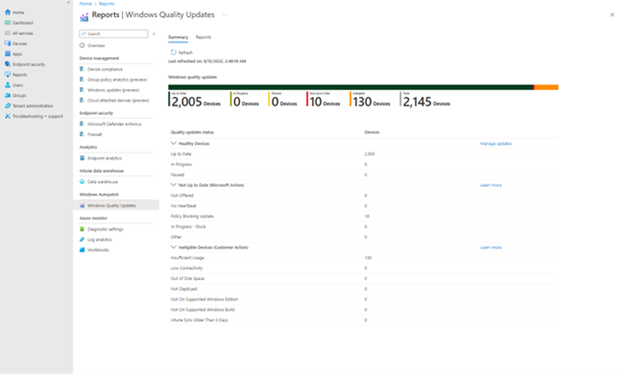Switch to the Reports tab
The image size is (624, 375).
203,37
